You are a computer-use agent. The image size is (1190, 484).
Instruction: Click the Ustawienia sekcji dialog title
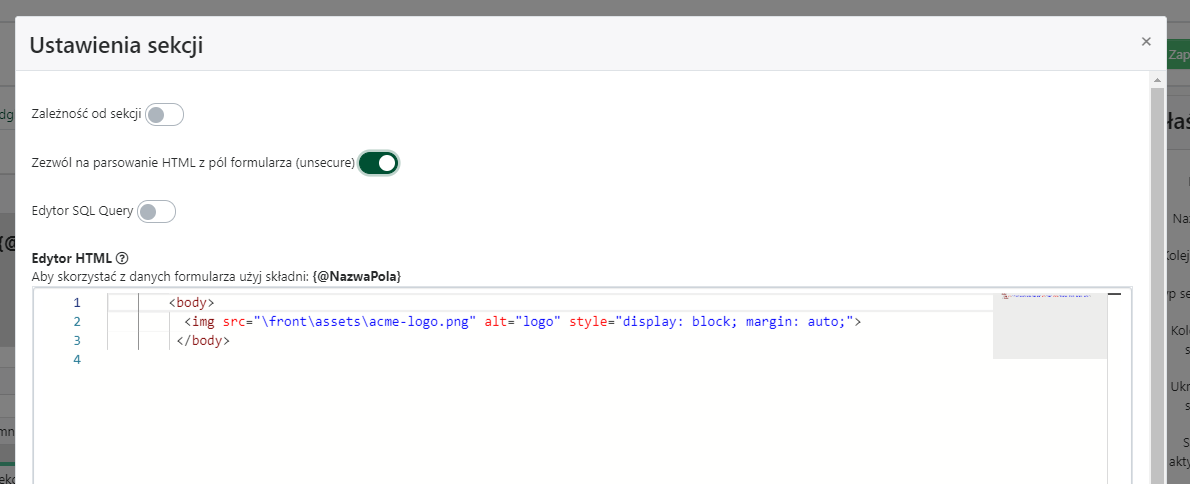tap(117, 44)
